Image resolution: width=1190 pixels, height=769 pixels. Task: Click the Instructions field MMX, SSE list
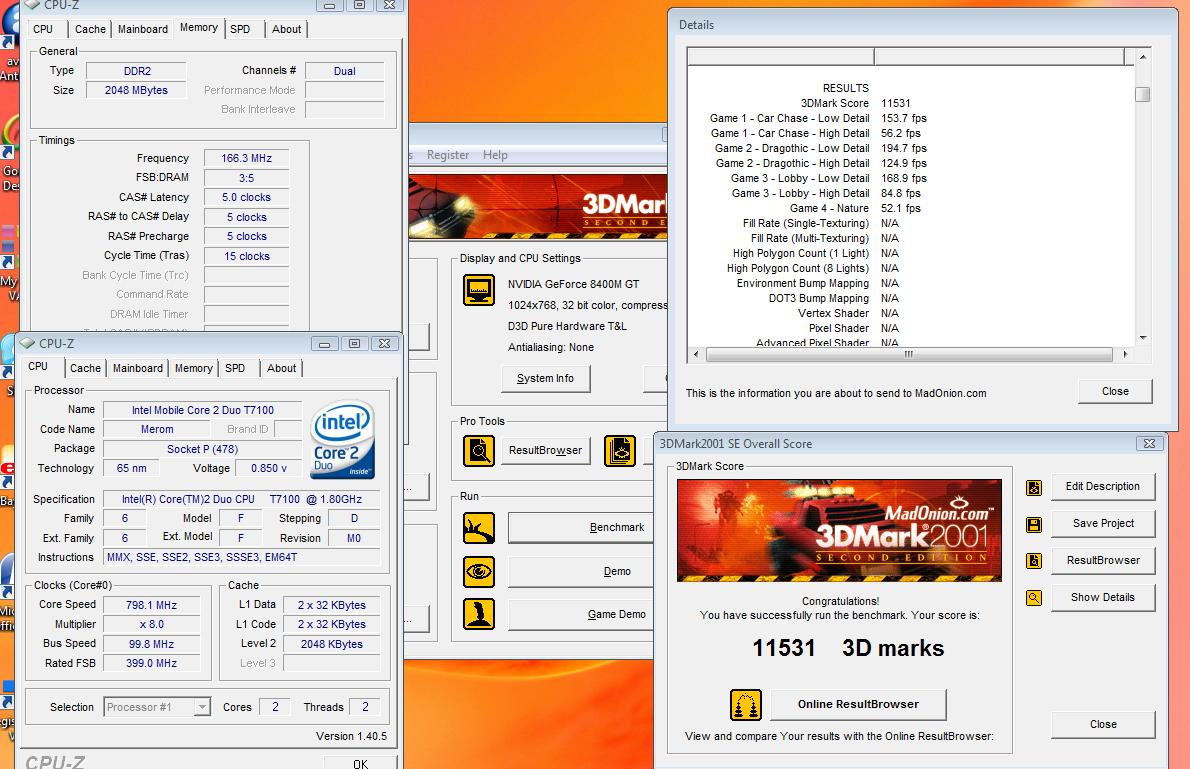click(241, 557)
